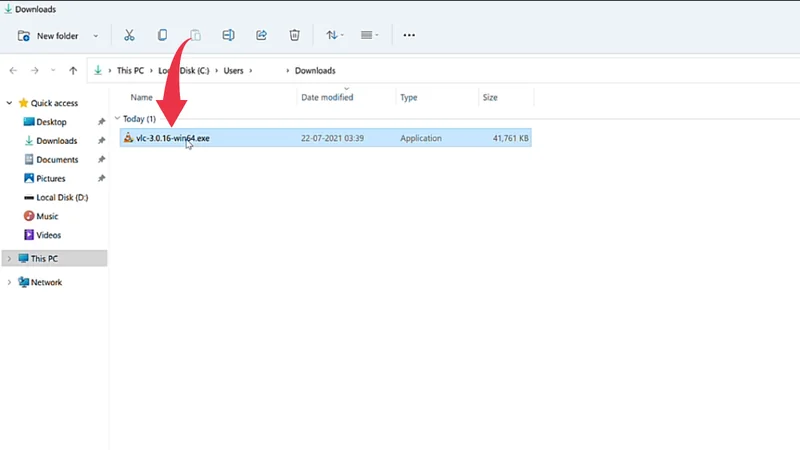Open the Sort options dropdown
The height and width of the screenshot is (450, 800).
click(334, 35)
